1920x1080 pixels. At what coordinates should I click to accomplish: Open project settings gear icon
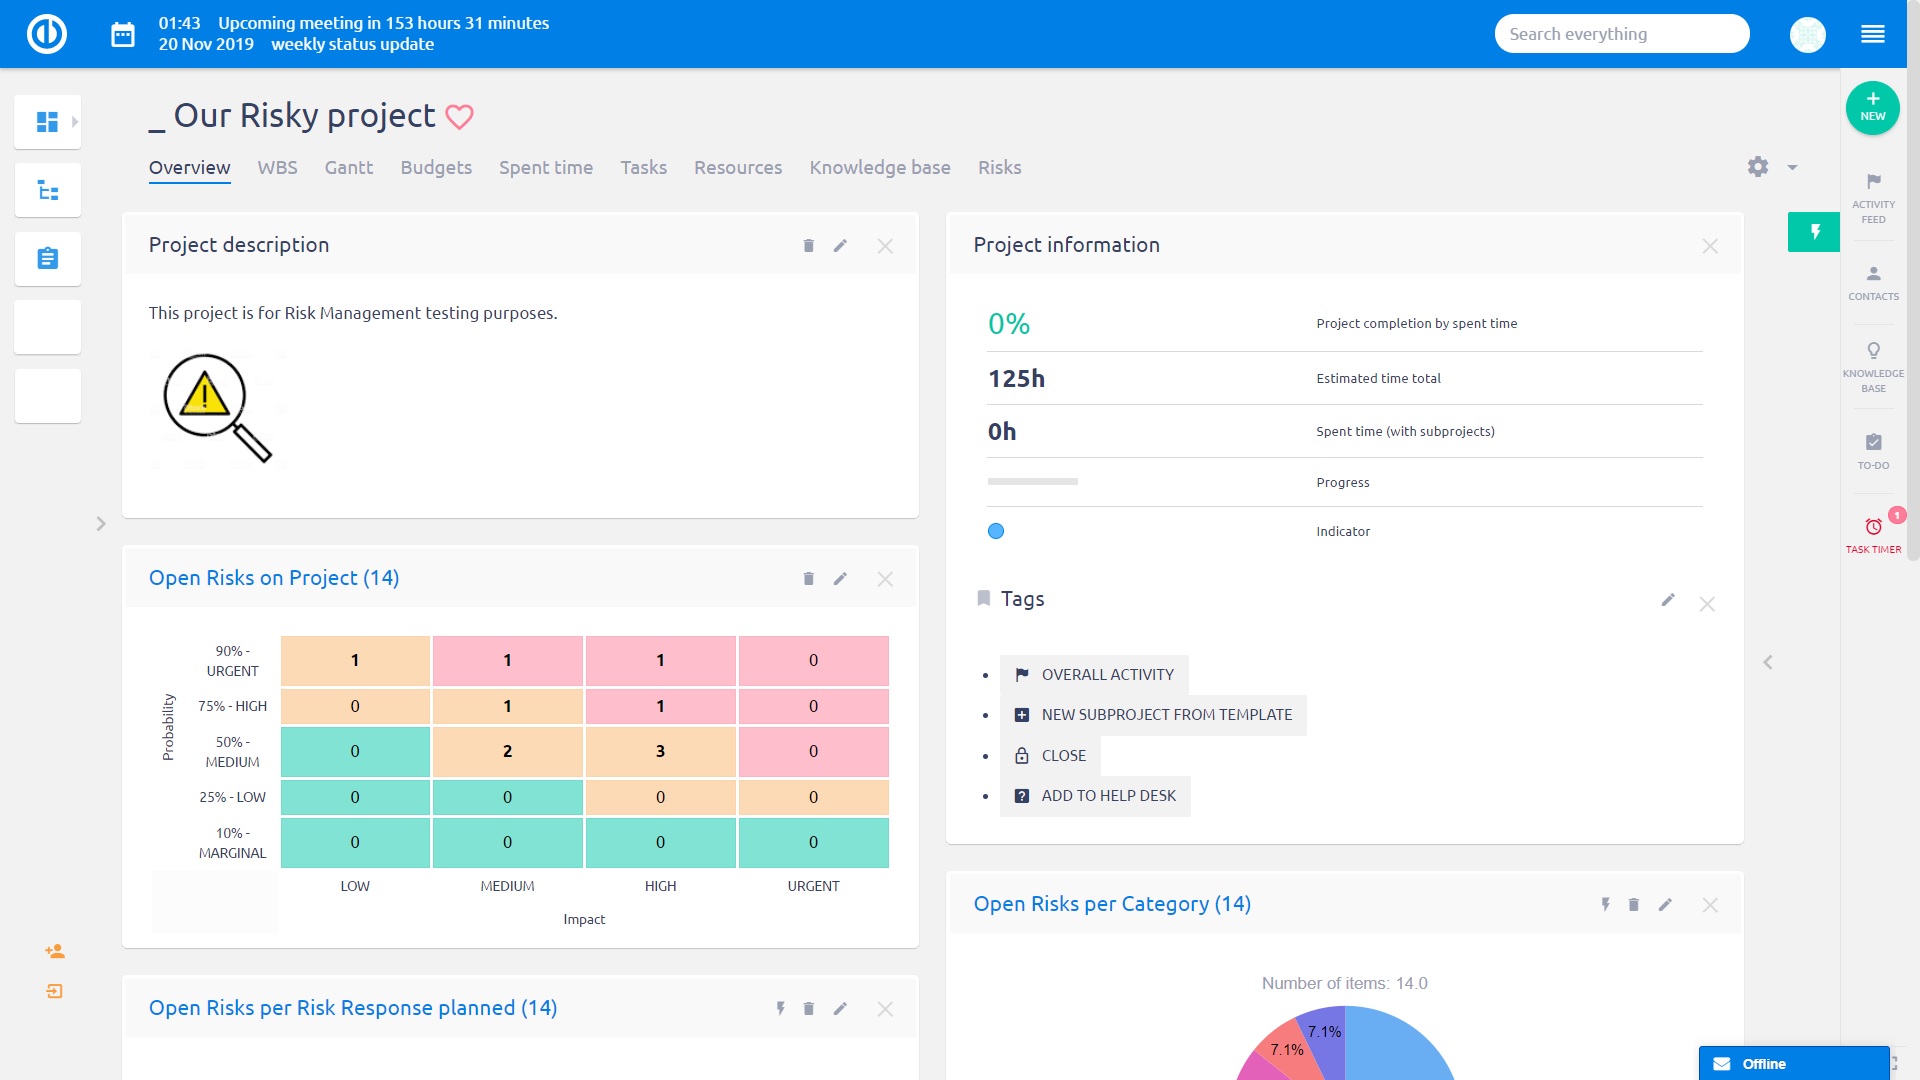point(1758,167)
